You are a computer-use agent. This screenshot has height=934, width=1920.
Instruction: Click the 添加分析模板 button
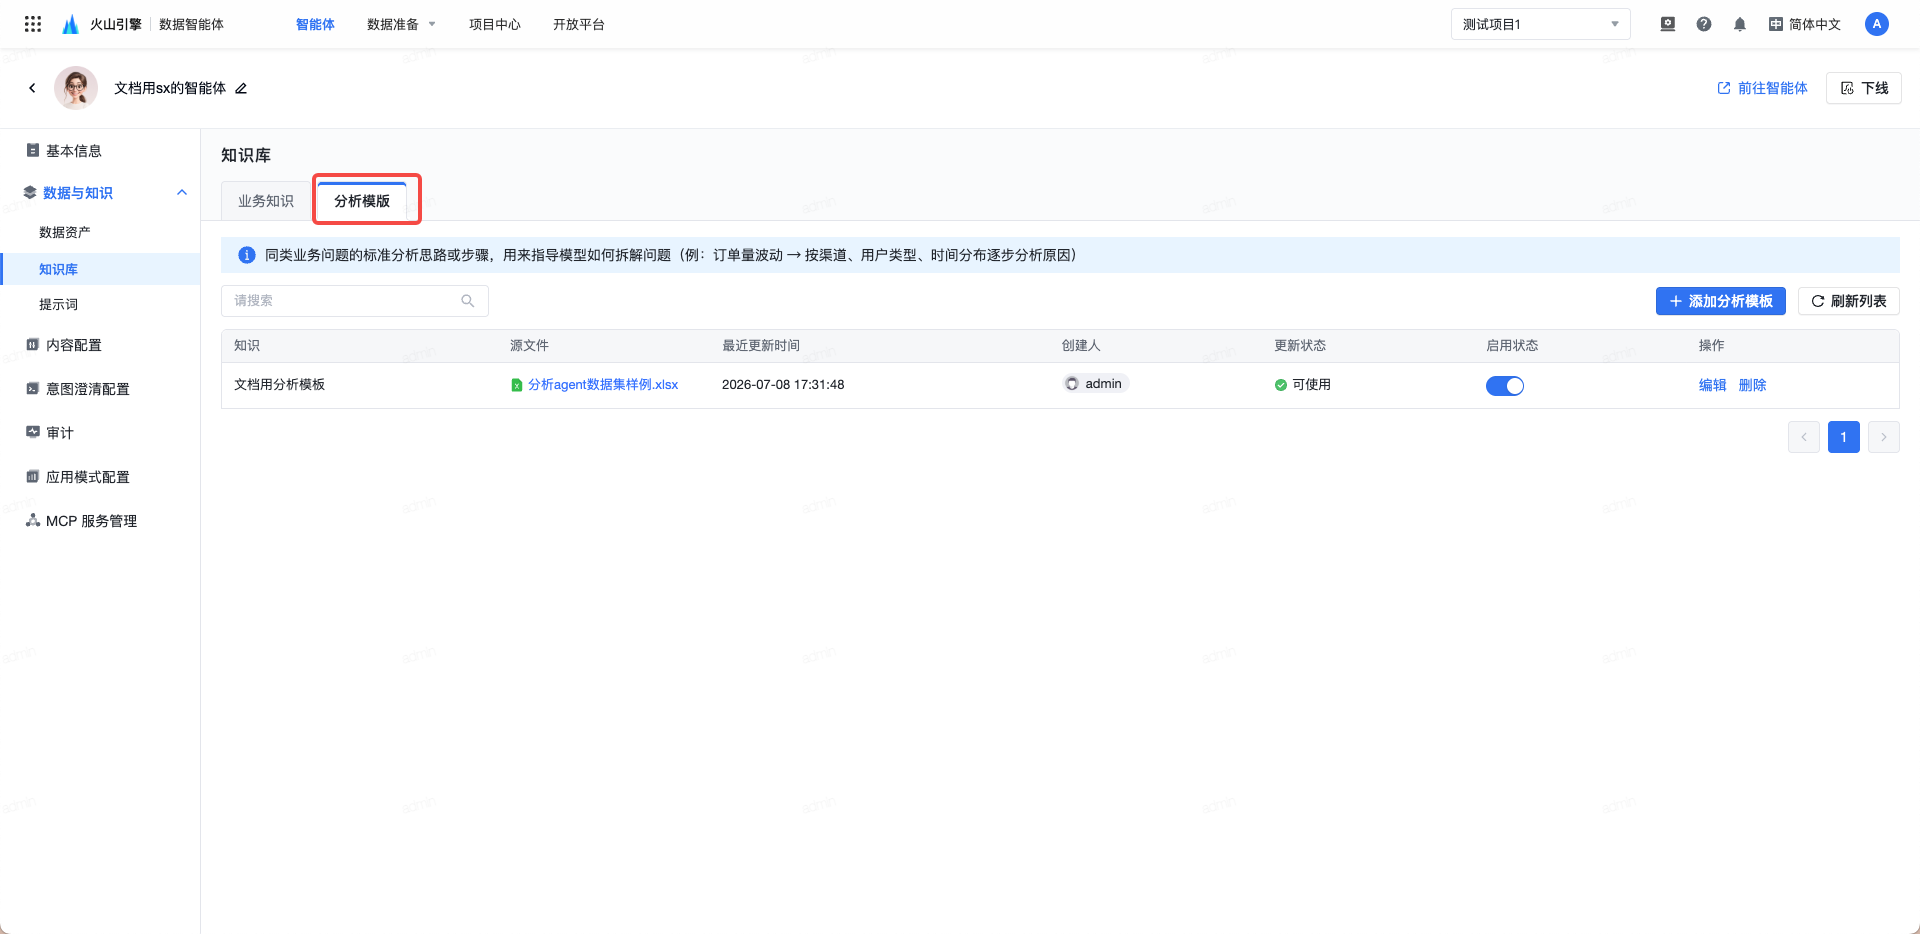coord(1720,301)
